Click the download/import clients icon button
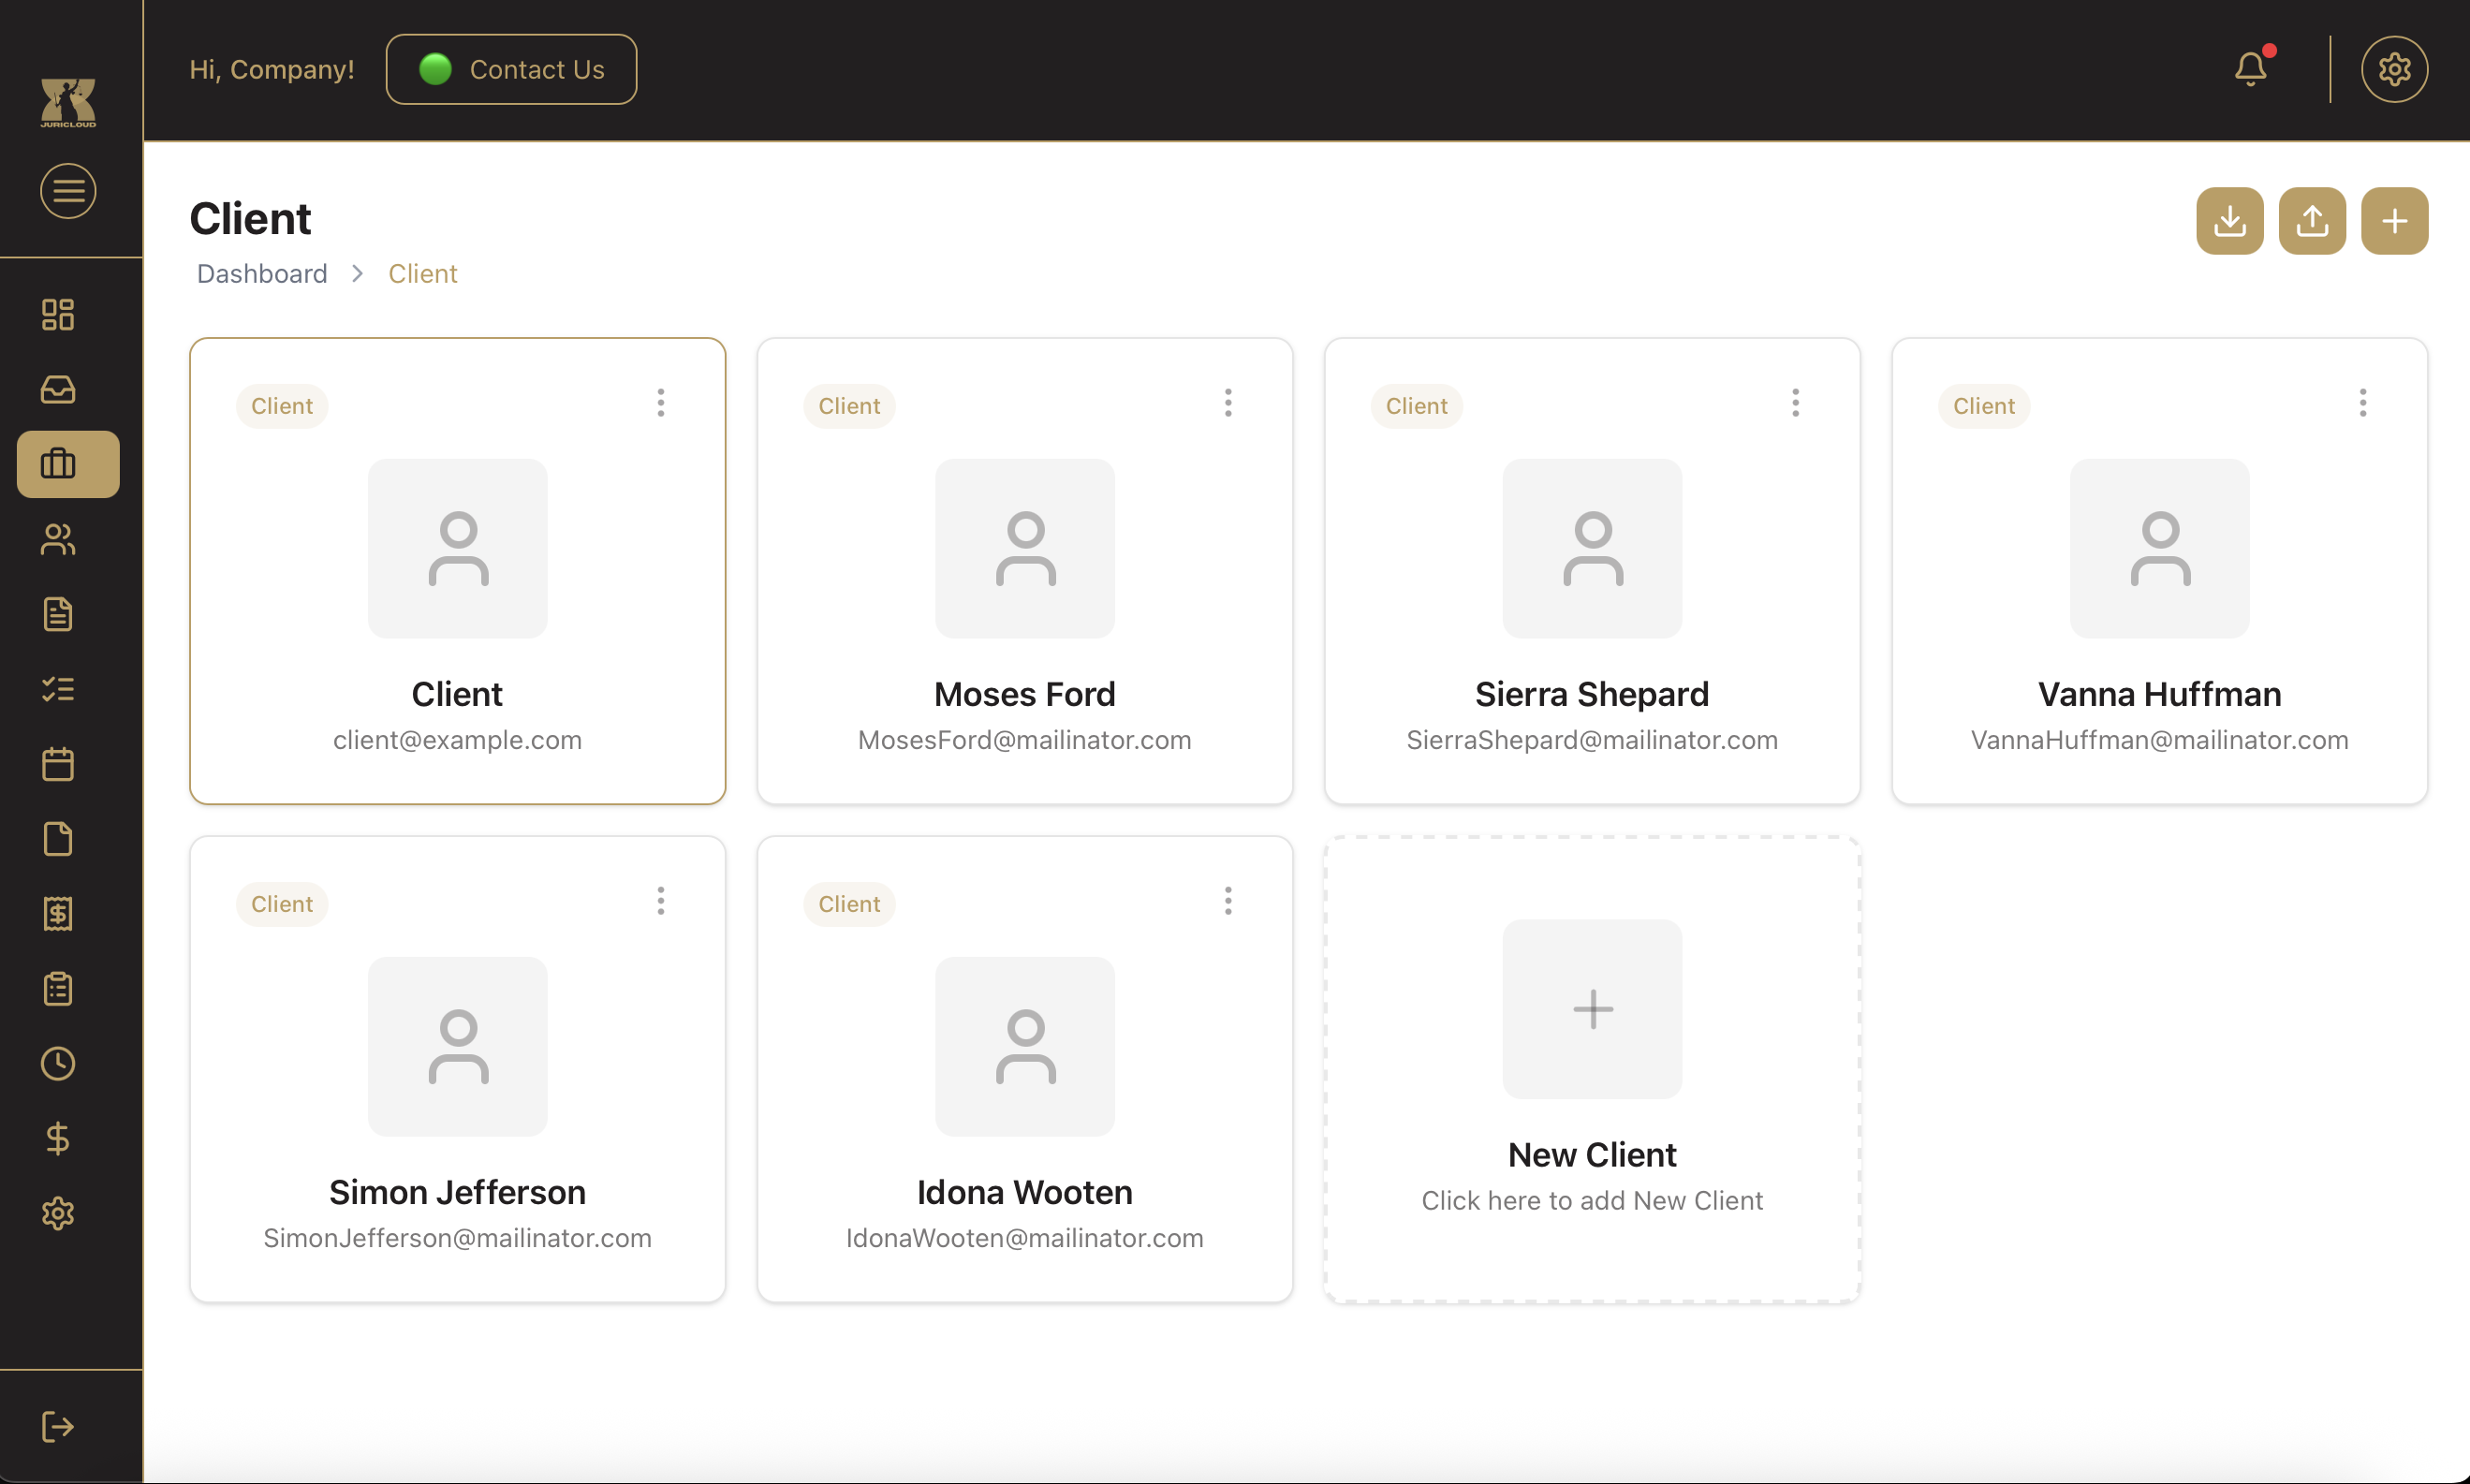This screenshot has width=2470, height=1484. pyautogui.click(x=2229, y=220)
